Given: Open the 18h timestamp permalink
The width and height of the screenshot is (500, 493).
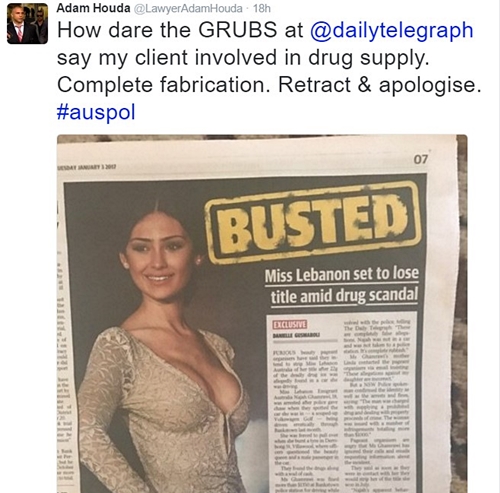Looking at the screenshot, I should pos(262,8).
